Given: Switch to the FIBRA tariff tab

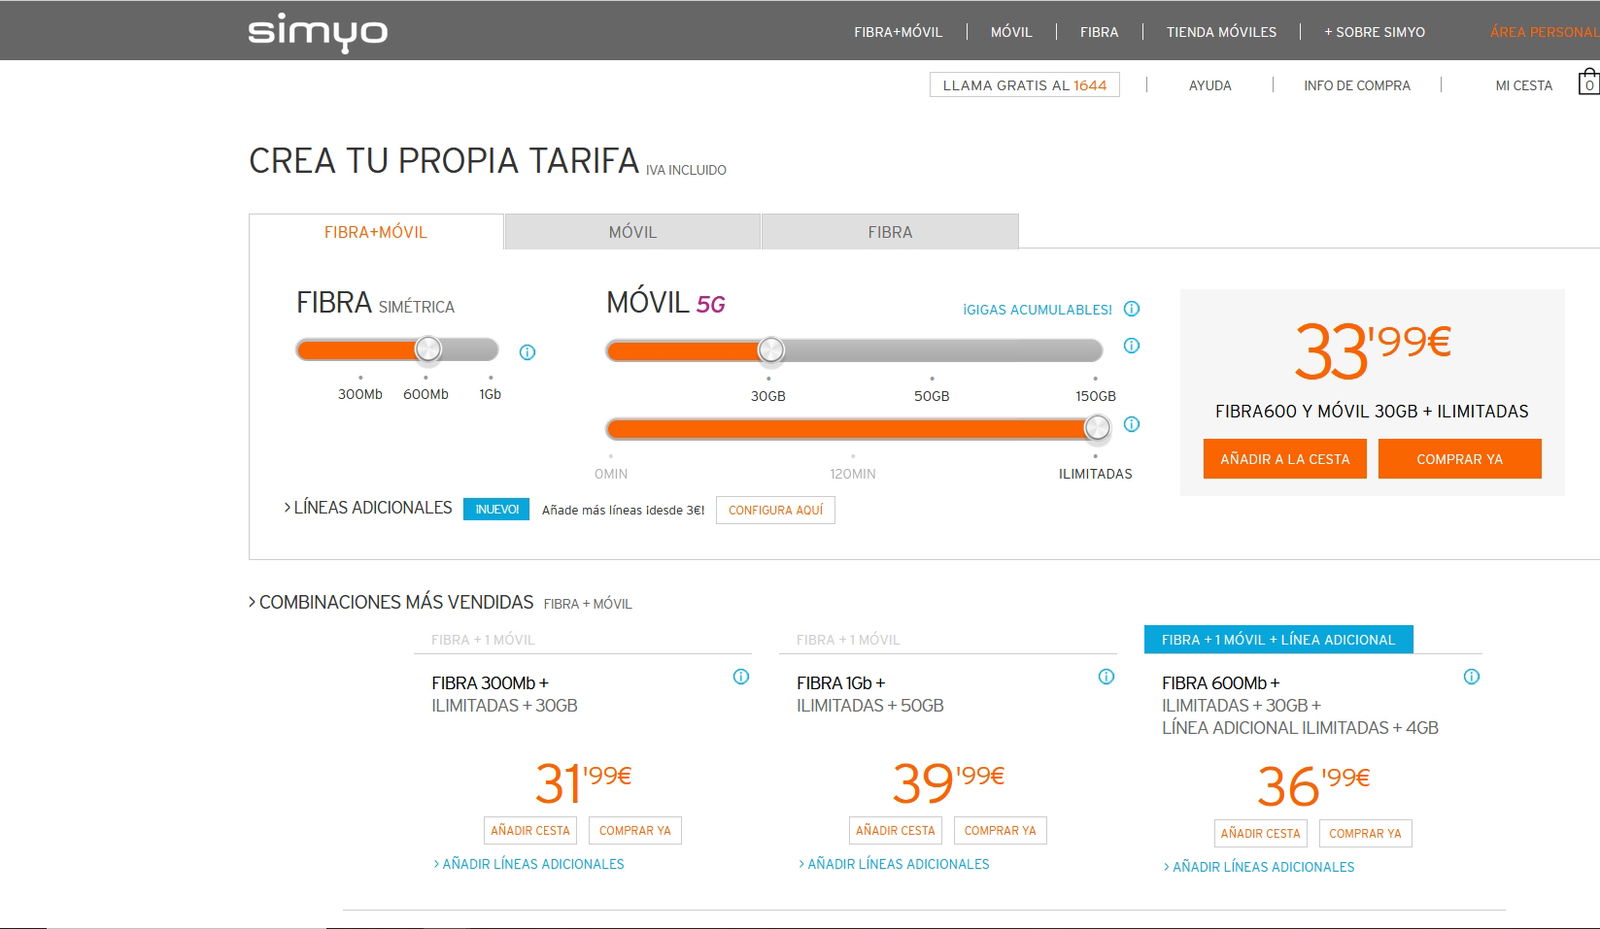Looking at the screenshot, I should click(890, 232).
